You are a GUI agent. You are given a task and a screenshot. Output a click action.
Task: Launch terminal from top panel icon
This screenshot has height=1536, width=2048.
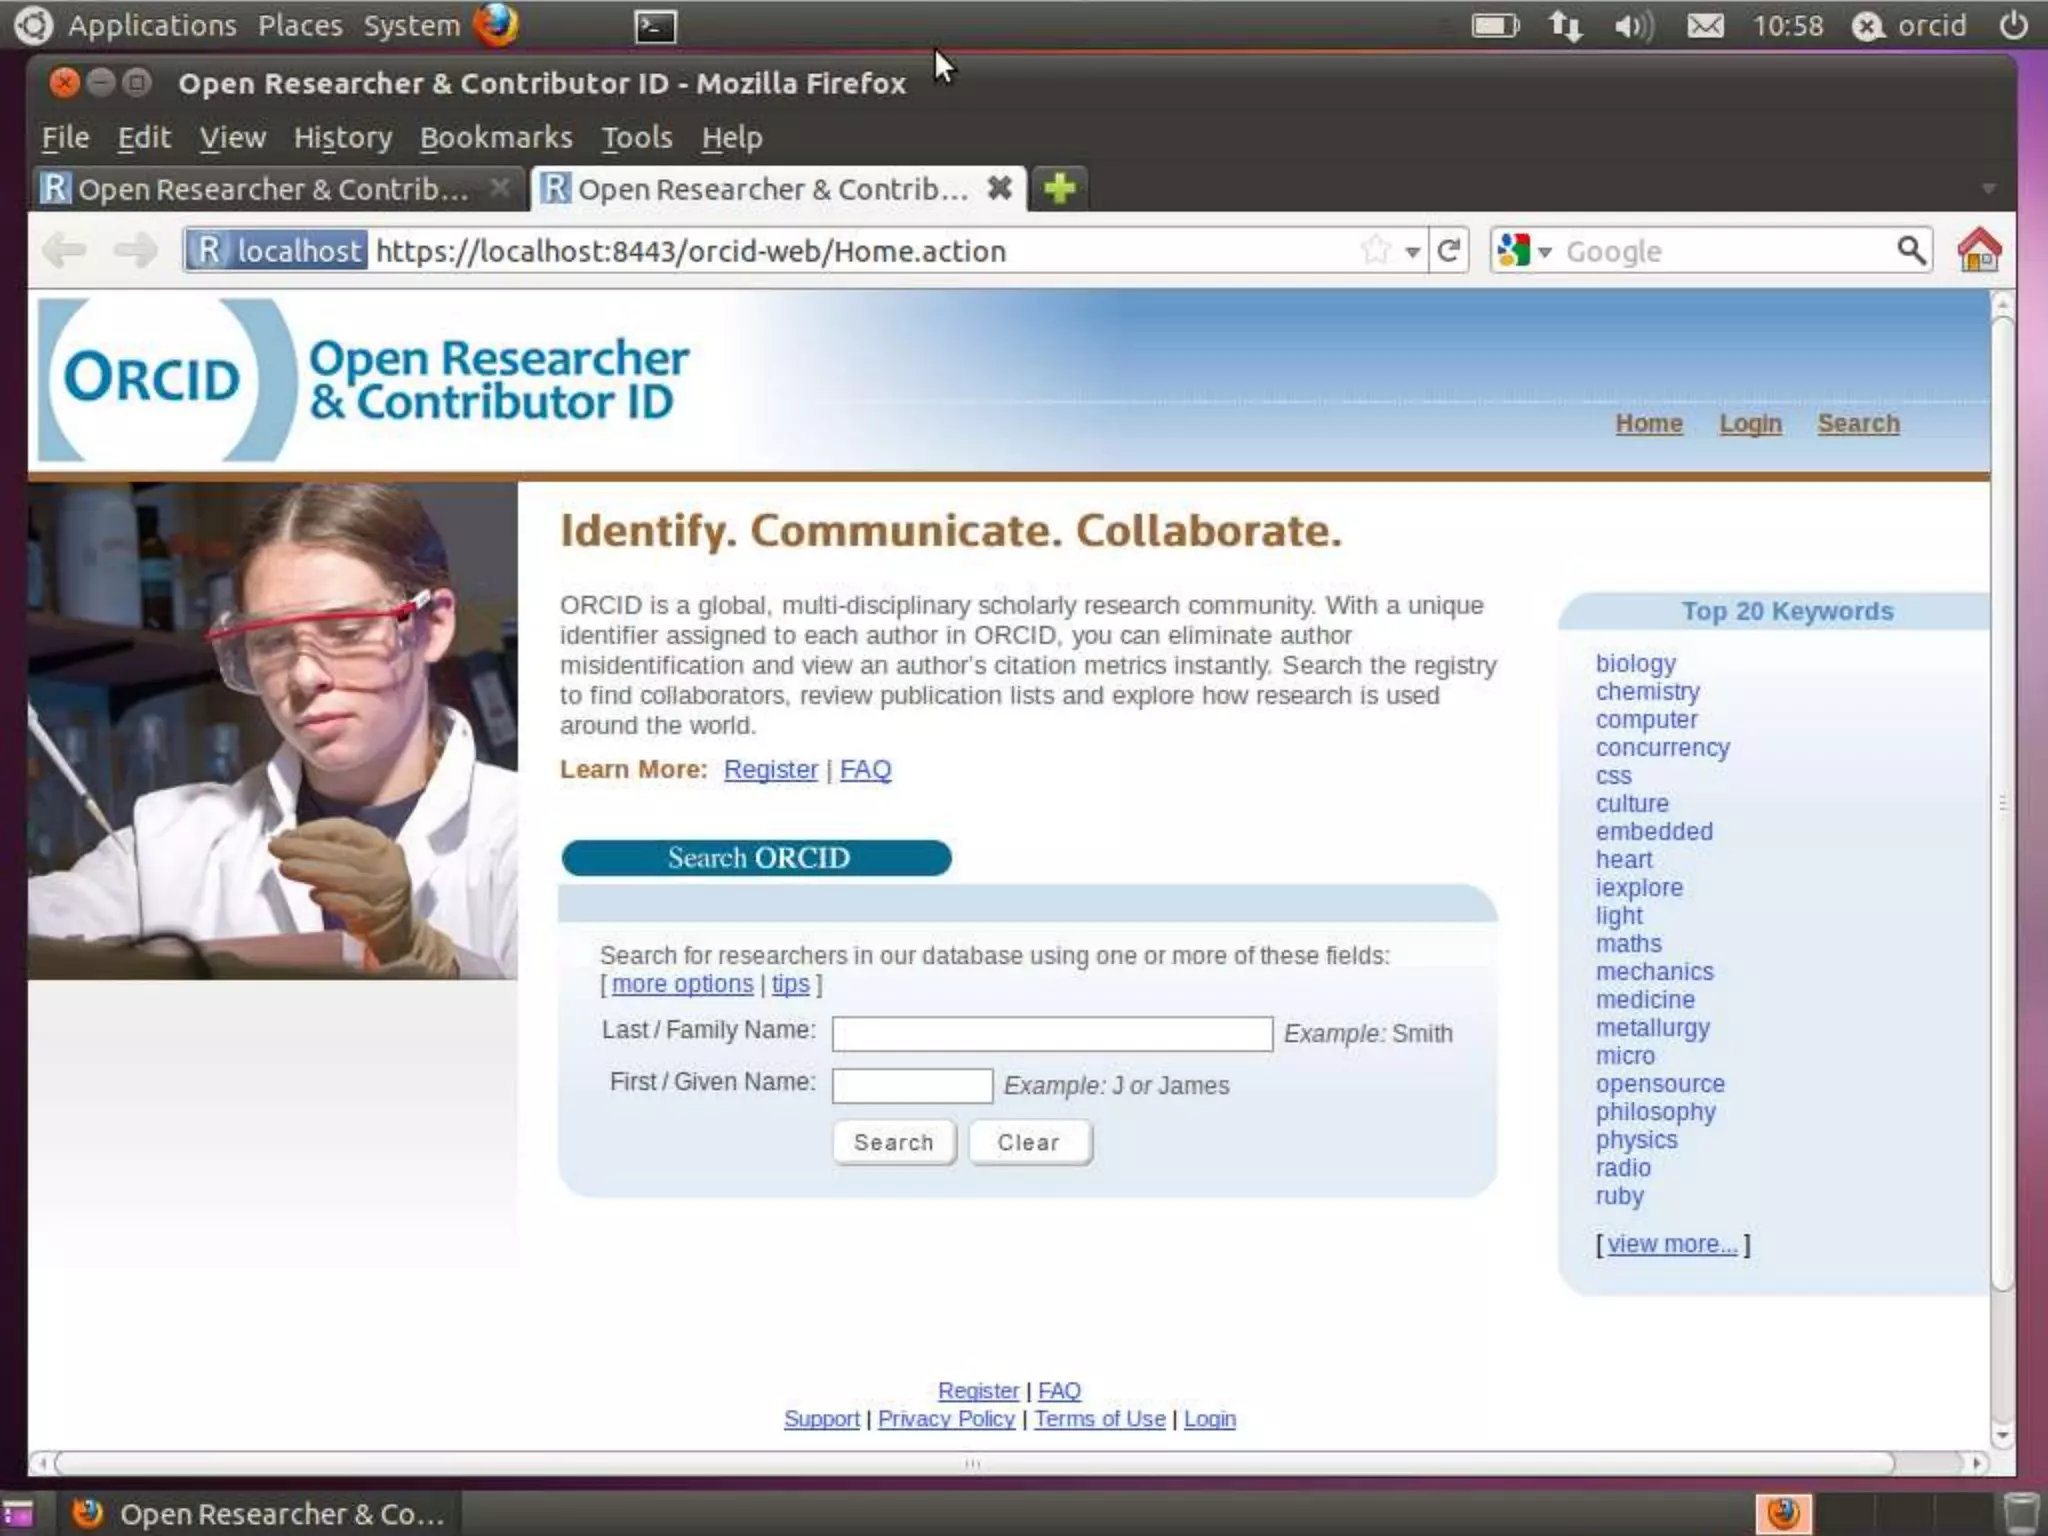(x=655, y=26)
